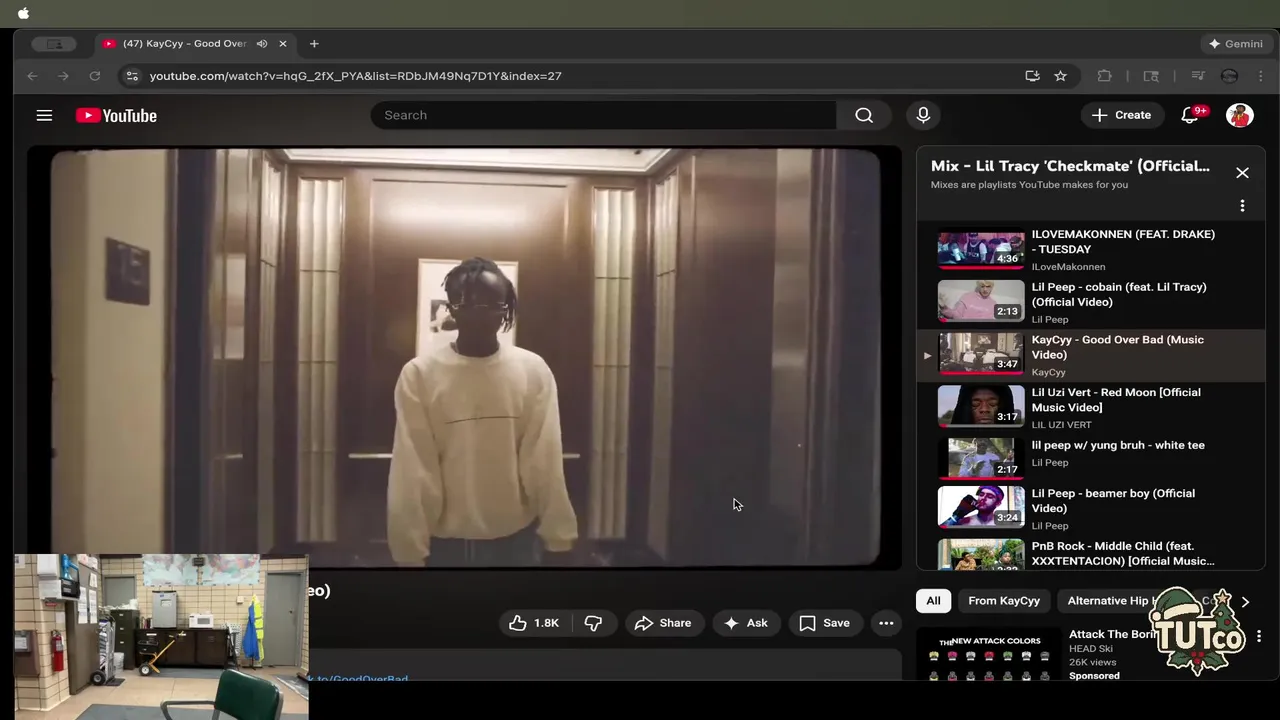The image size is (1280, 720).
Task: Click the 'Mix - Lil Tracy Checkmate' playlist heading
Action: (x=1070, y=166)
